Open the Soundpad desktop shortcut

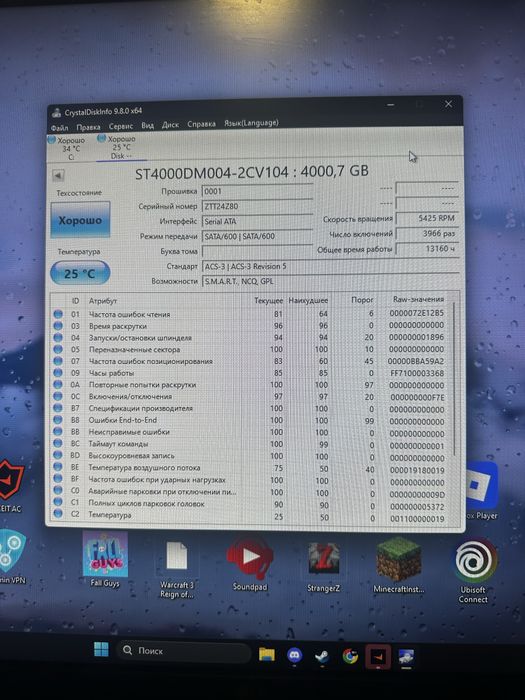[250, 565]
